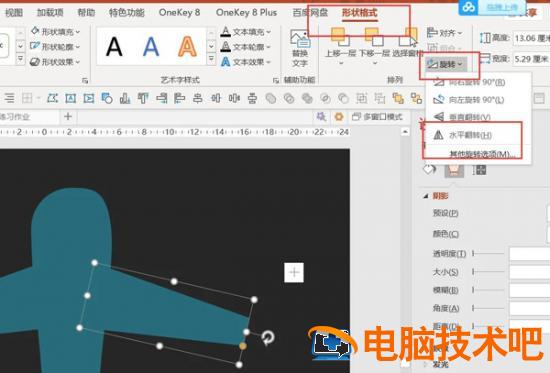Select the effects pane icon

[x=454, y=170]
